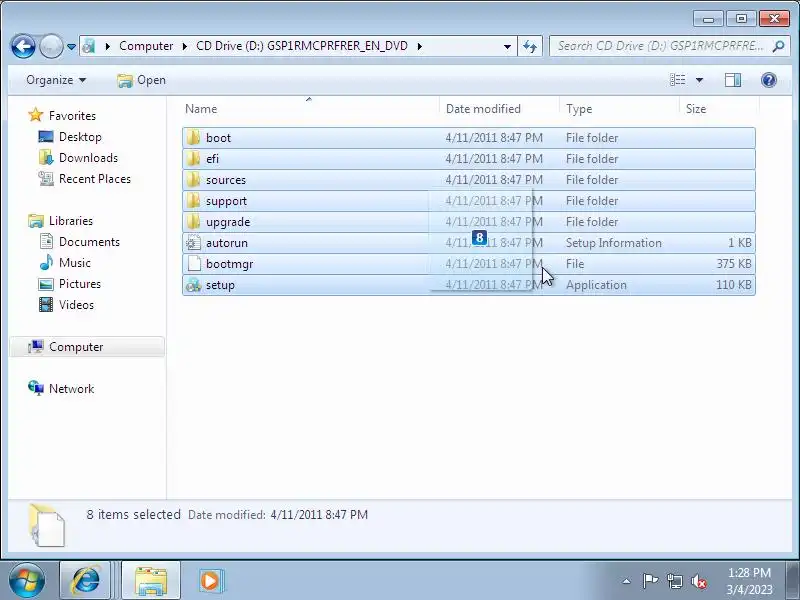
Task: Refresh the folder view
Action: (530, 46)
